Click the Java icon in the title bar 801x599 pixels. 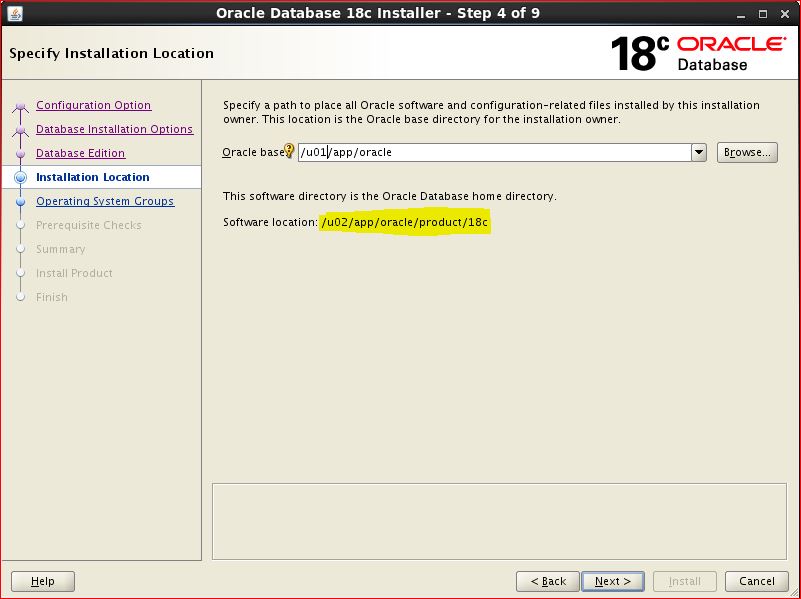14,14
